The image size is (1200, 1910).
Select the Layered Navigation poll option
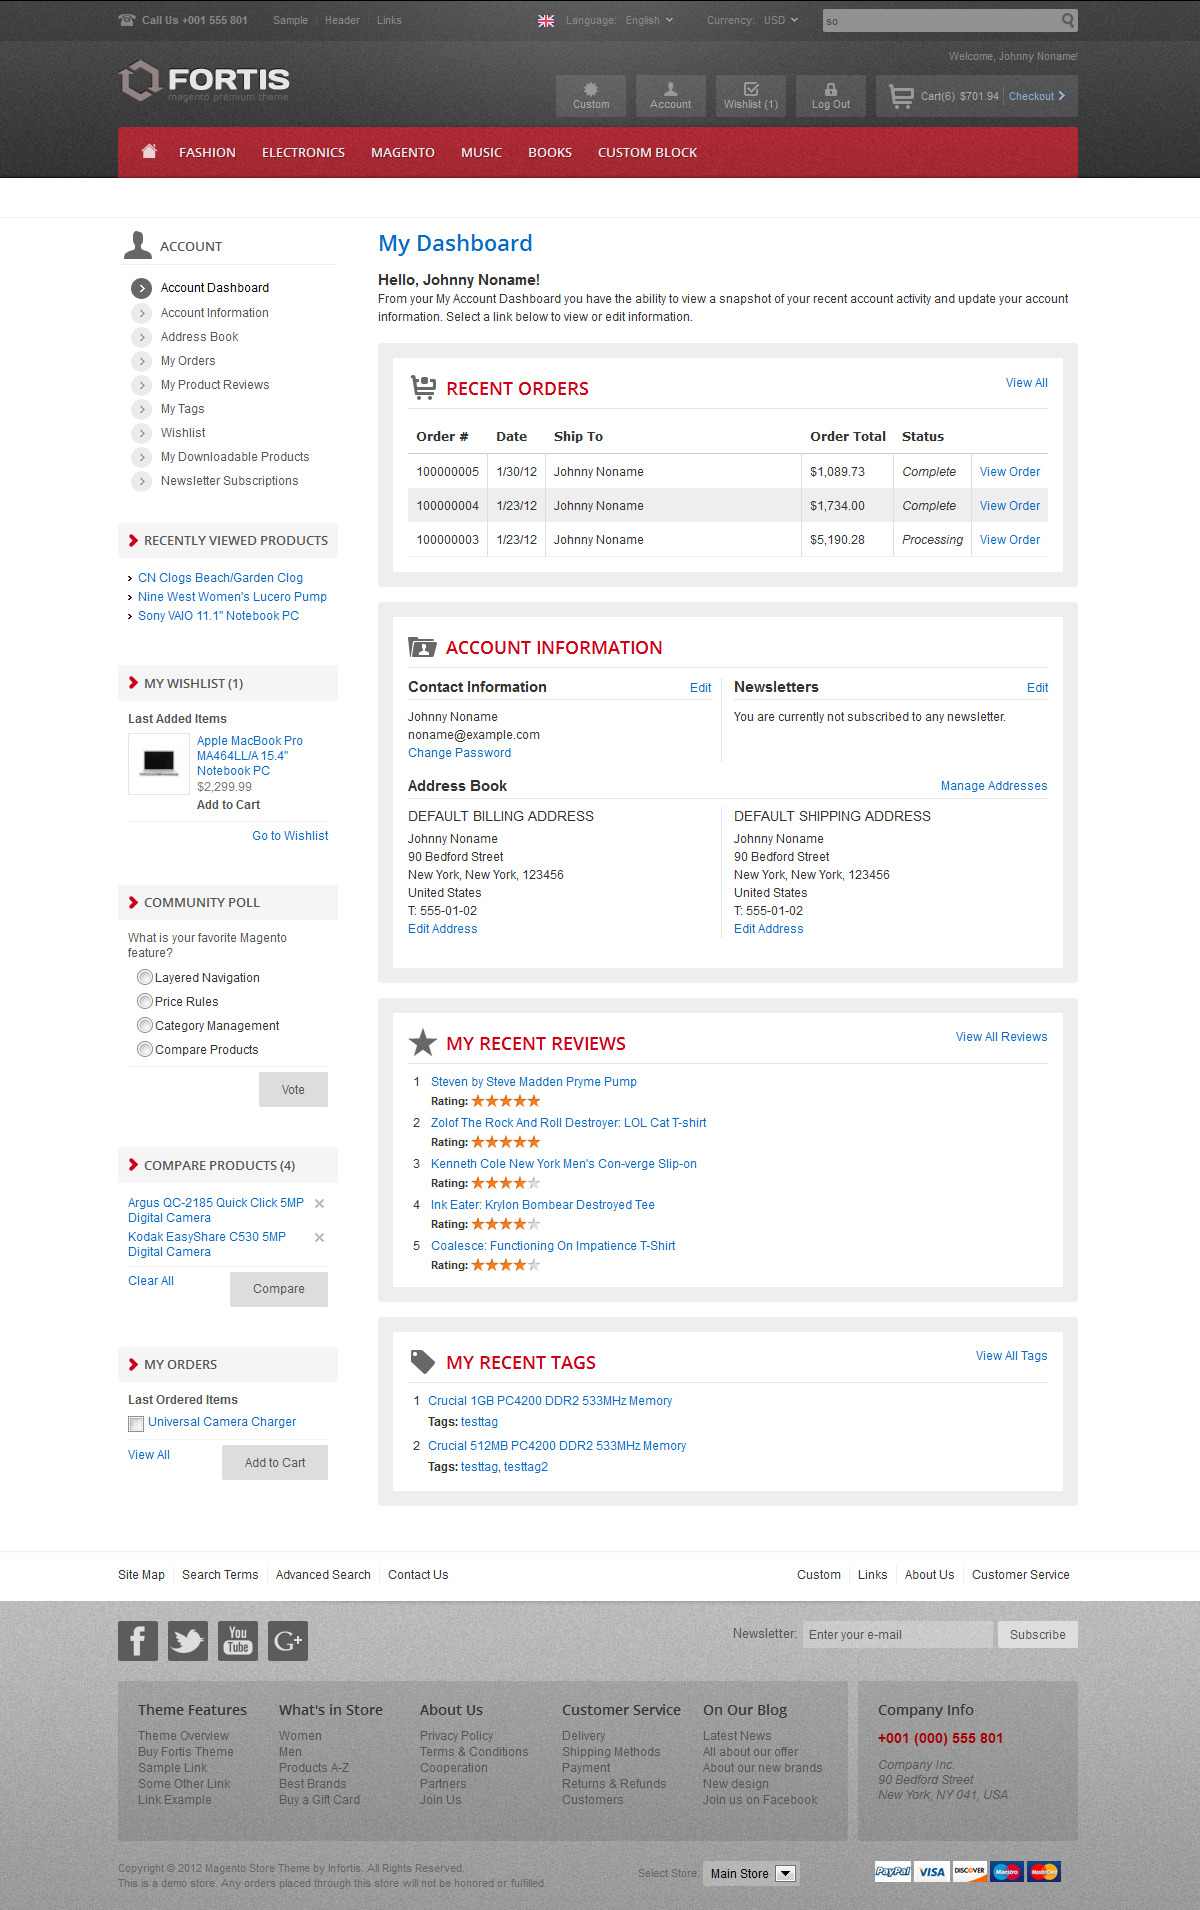coord(145,977)
